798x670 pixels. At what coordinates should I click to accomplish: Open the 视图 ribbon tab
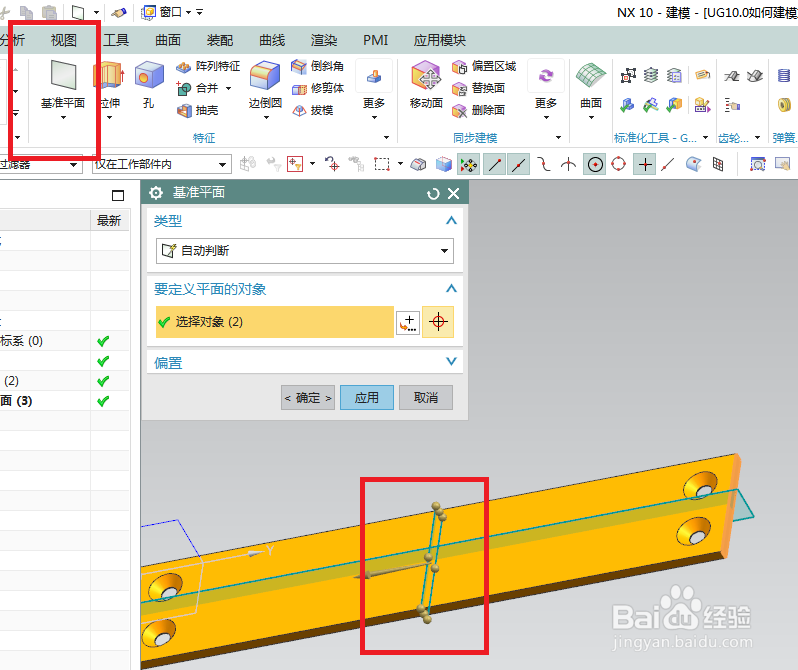click(64, 40)
